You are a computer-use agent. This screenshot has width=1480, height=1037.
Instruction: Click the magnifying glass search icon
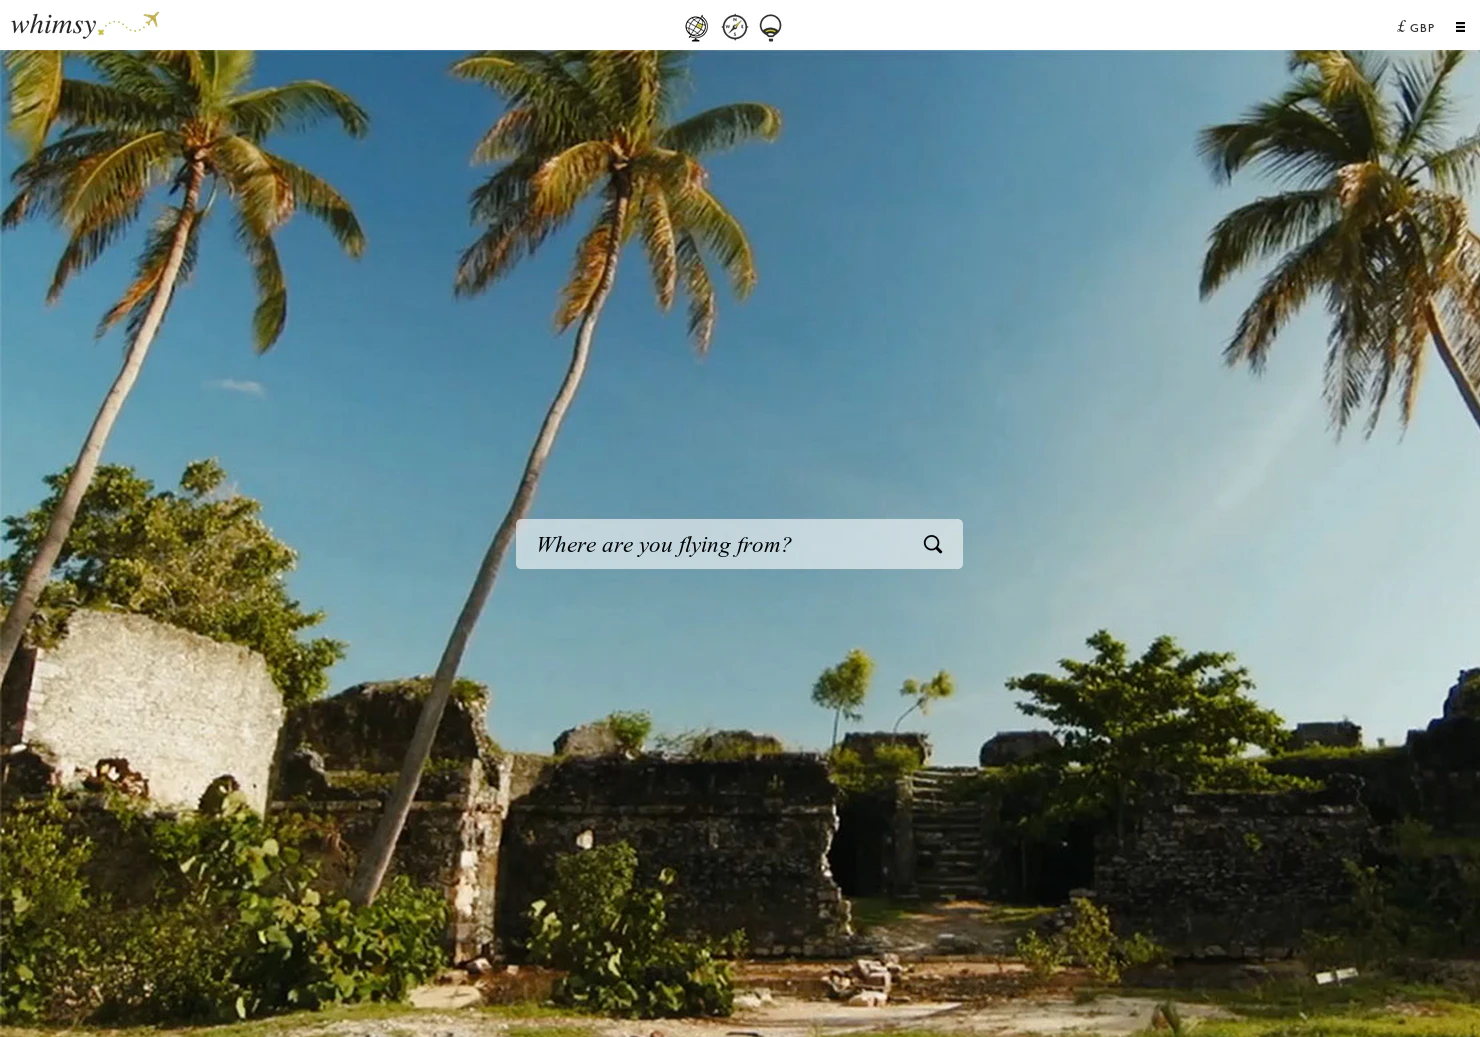933,544
